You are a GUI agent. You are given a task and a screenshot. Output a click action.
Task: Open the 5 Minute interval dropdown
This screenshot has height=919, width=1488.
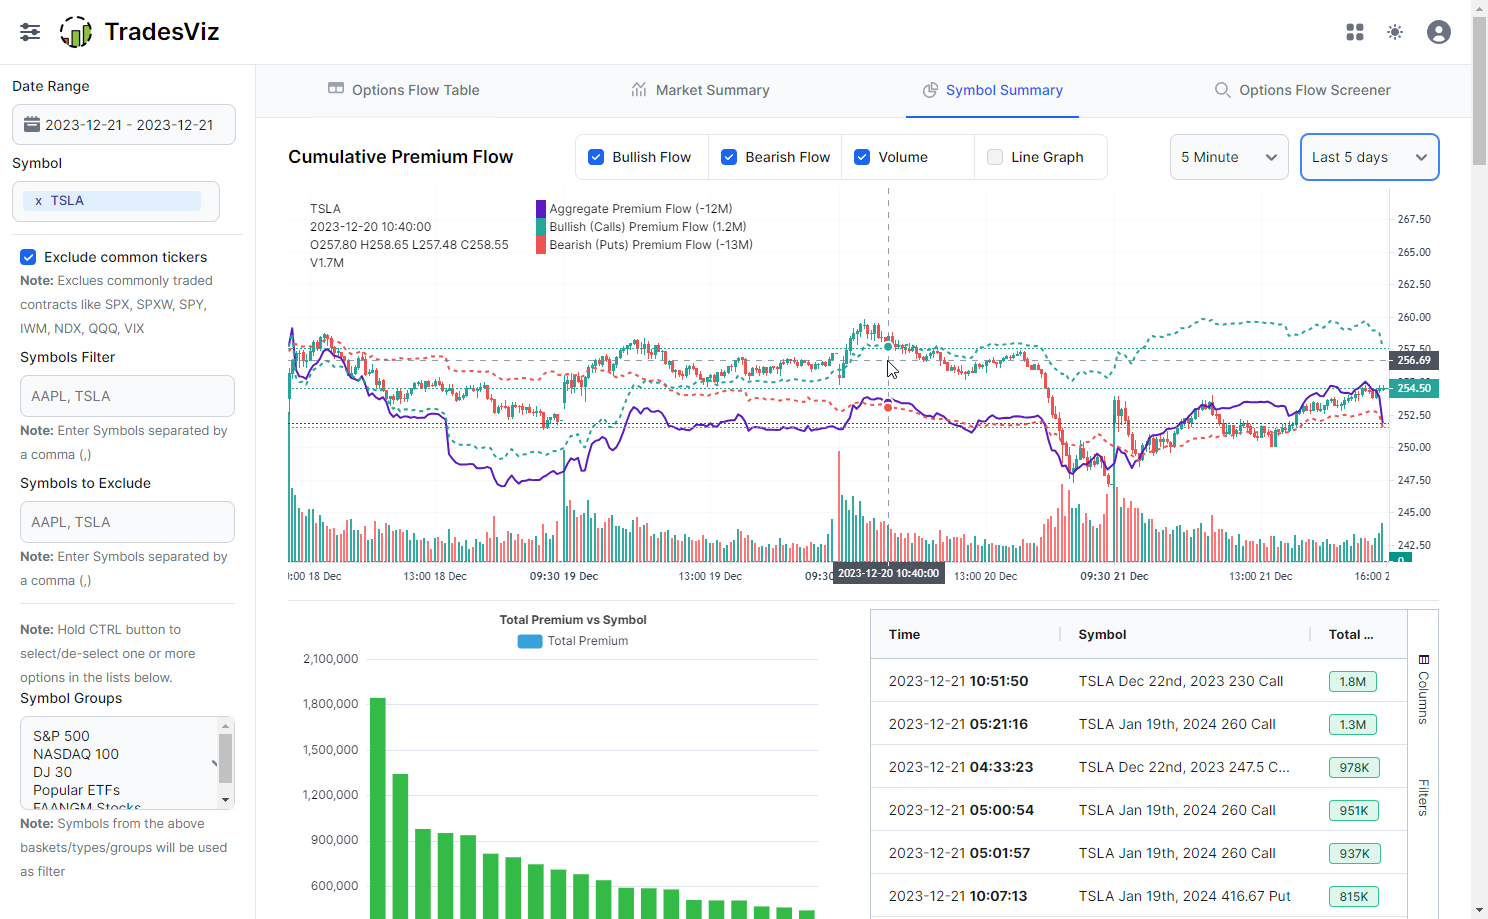click(1229, 157)
